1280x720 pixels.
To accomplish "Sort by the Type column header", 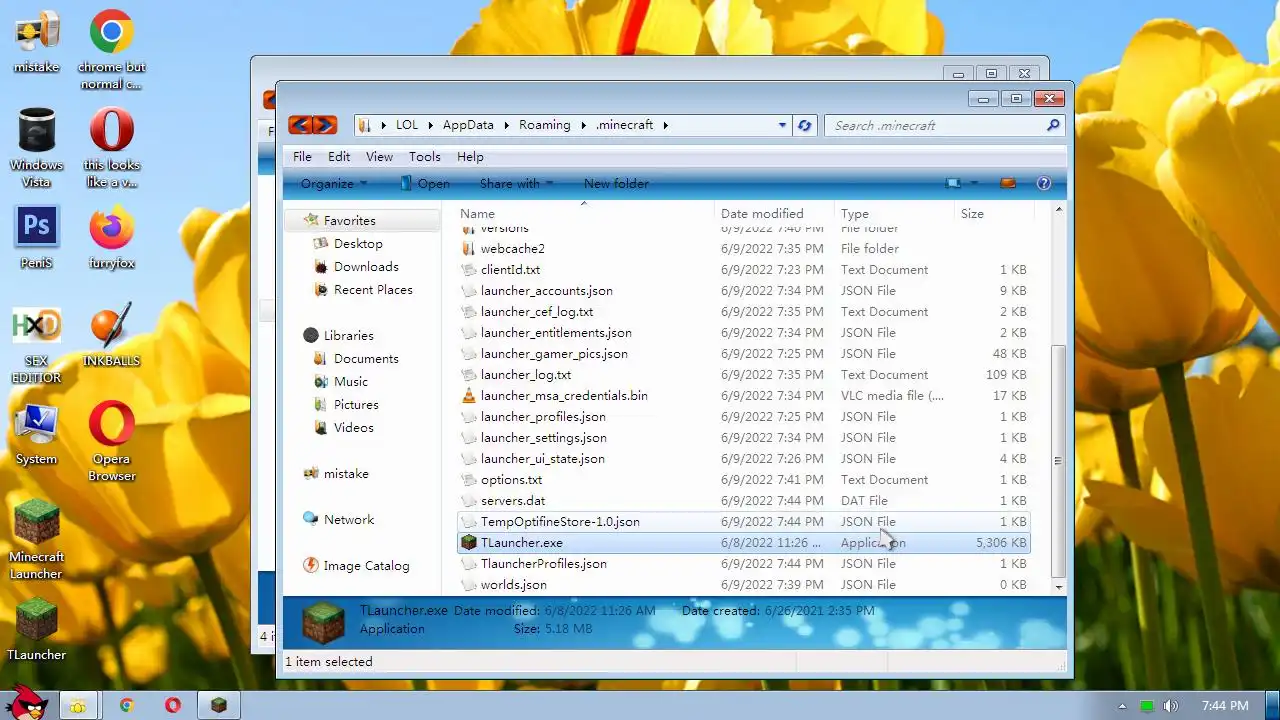I will [x=894, y=214].
